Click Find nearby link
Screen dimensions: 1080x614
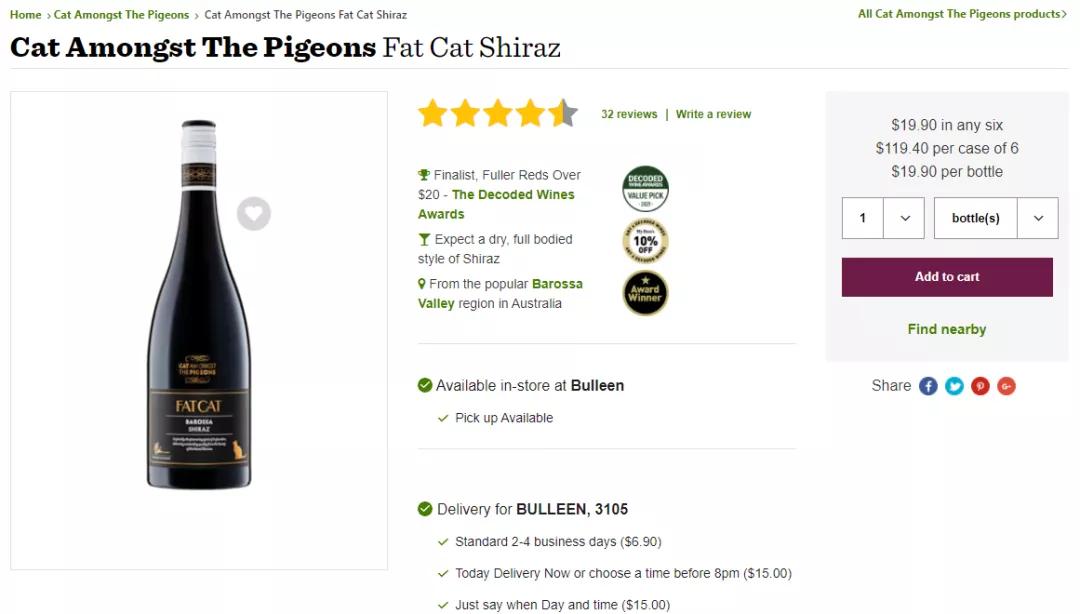pyautogui.click(x=947, y=329)
